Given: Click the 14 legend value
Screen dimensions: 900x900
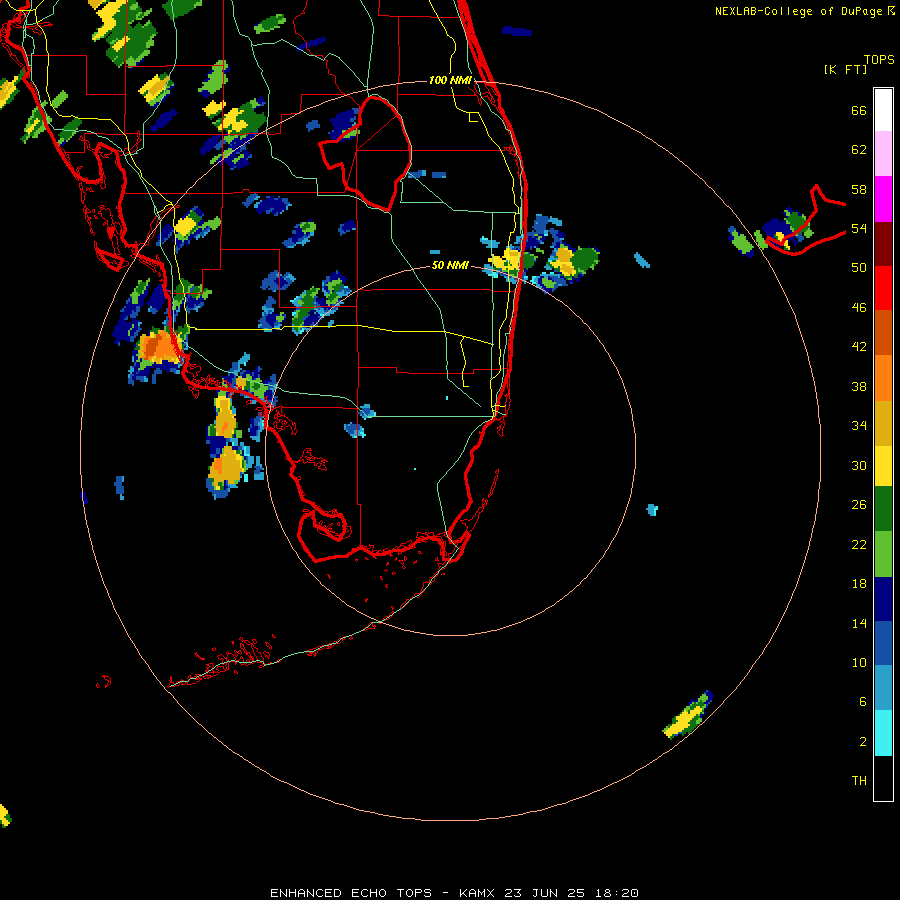Looking at the screenshot, I should click(x=859, y=623).
